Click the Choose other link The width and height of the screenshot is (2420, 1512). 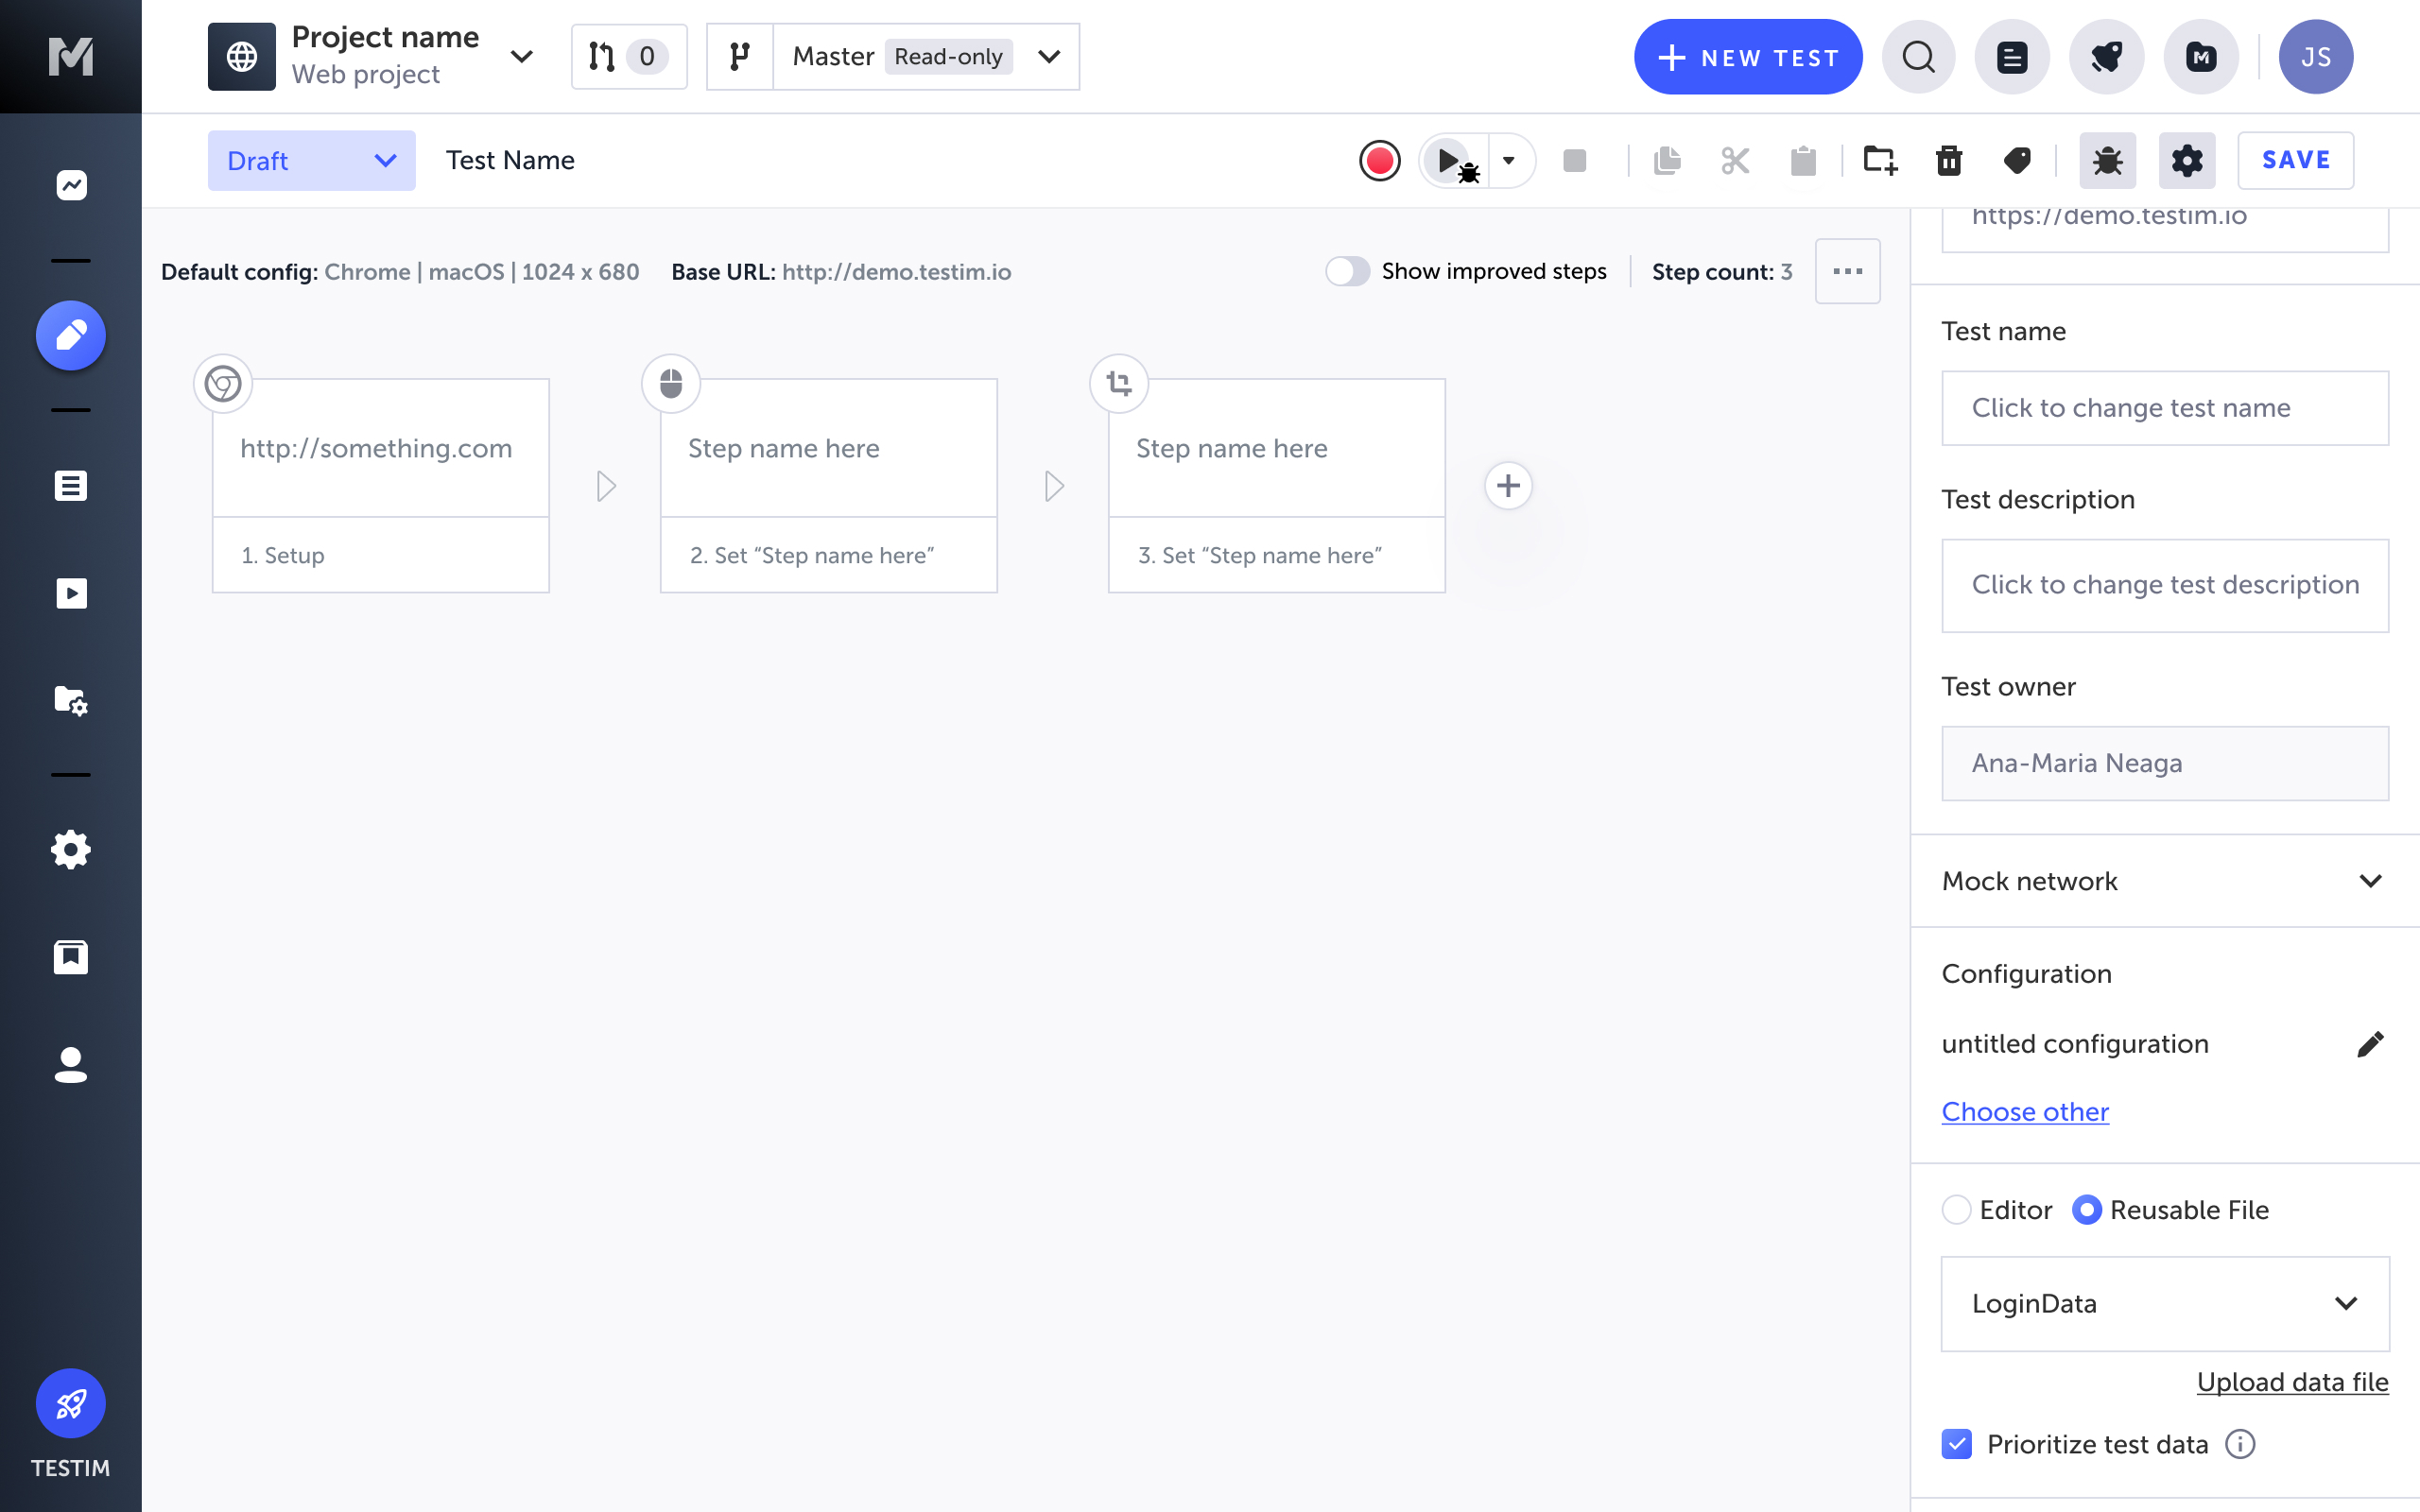click(2024, 1112)
